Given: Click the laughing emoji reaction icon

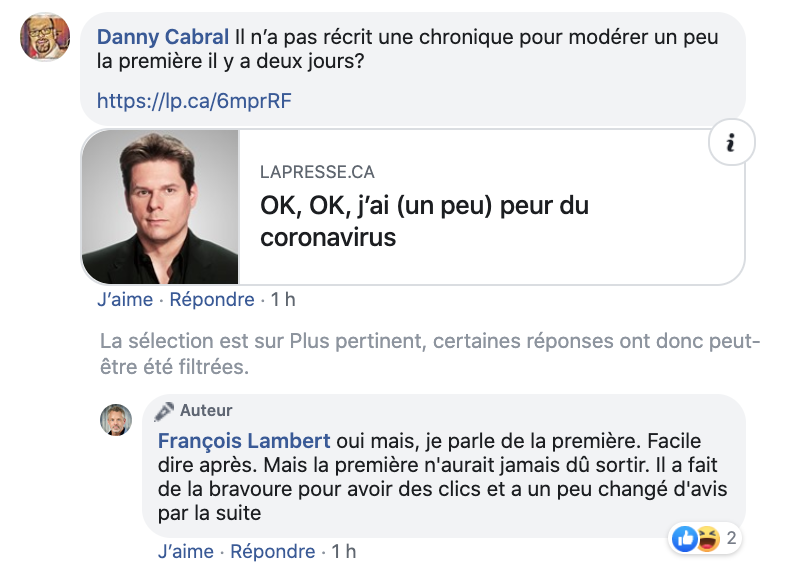Looking at the screenshot, I should point(708,539).
